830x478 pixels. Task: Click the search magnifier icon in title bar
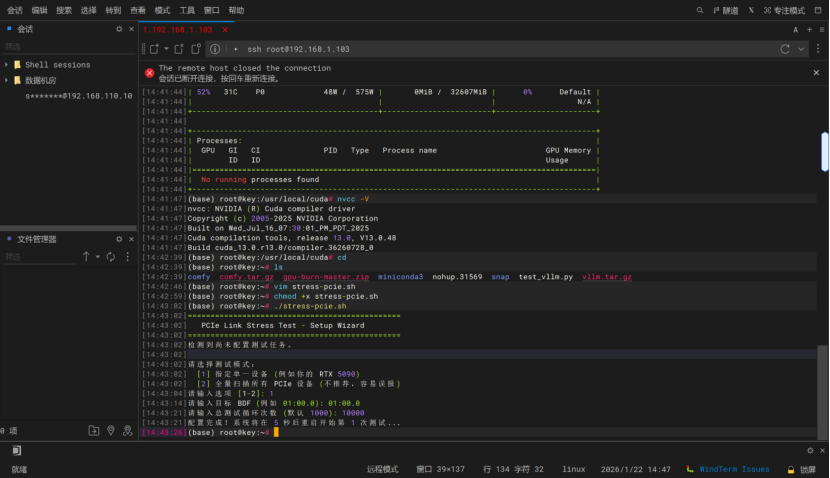(x=699, y=10)
